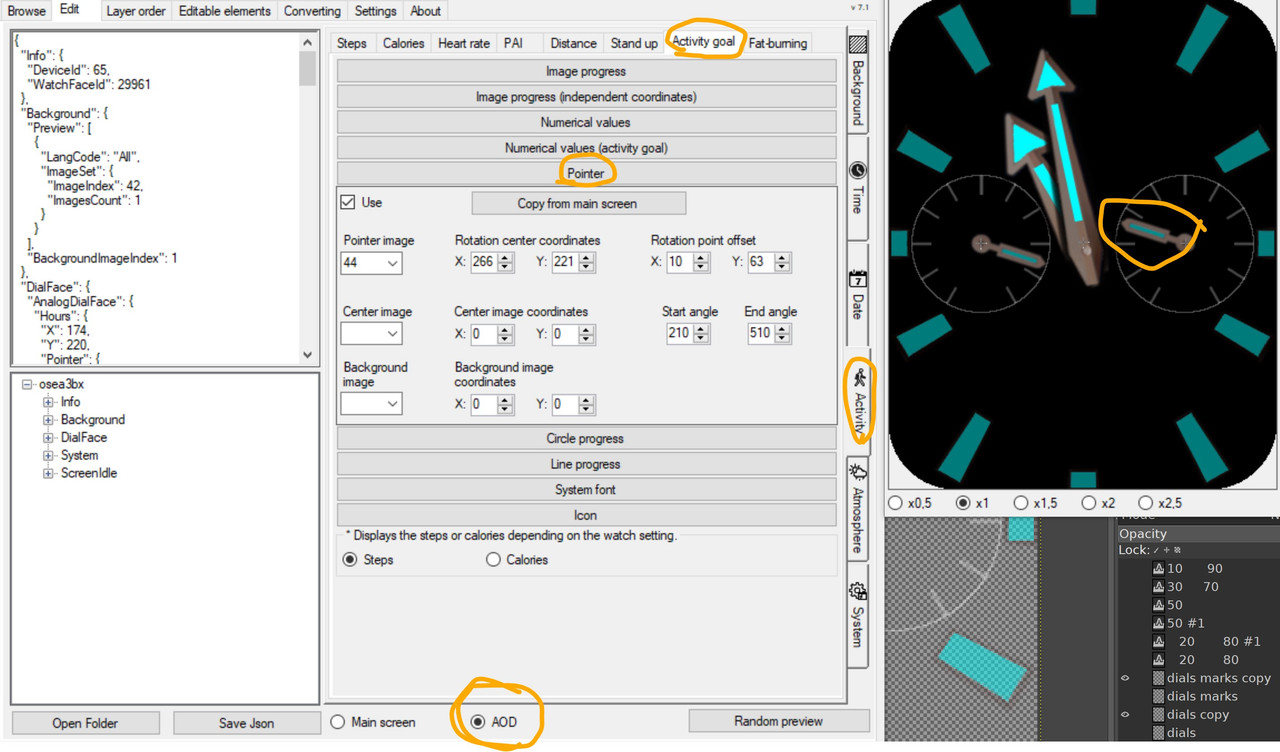Viewport: 1280px width, 752px height.
Task: Expand the Image progress section
Action: (x=586, y=71)
